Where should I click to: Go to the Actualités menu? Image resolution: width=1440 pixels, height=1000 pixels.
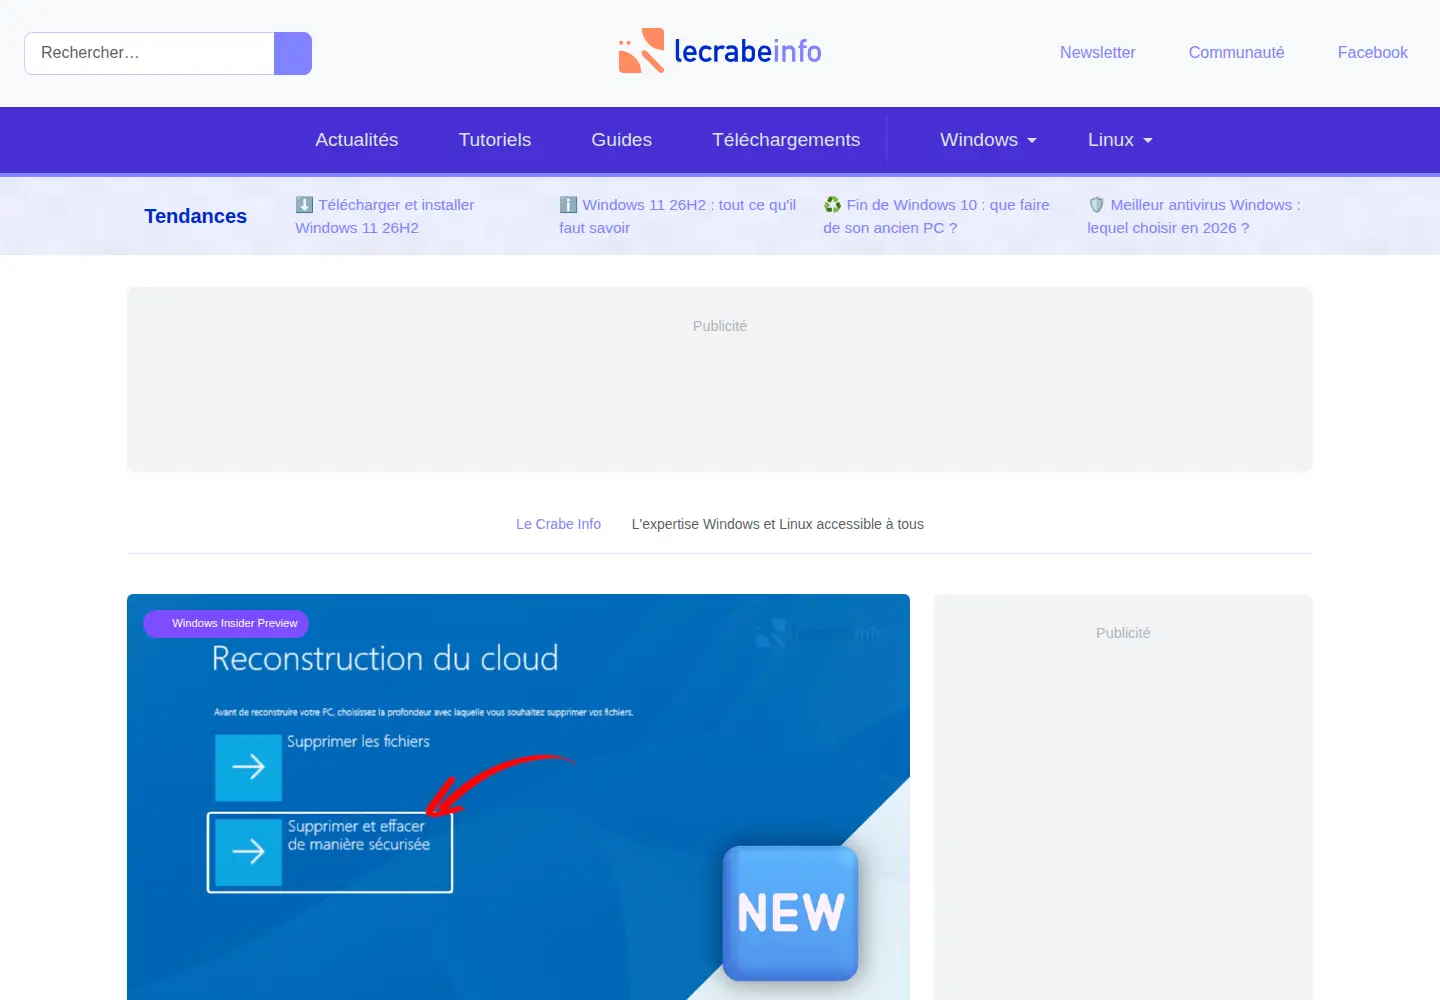(x=357, y=140)
